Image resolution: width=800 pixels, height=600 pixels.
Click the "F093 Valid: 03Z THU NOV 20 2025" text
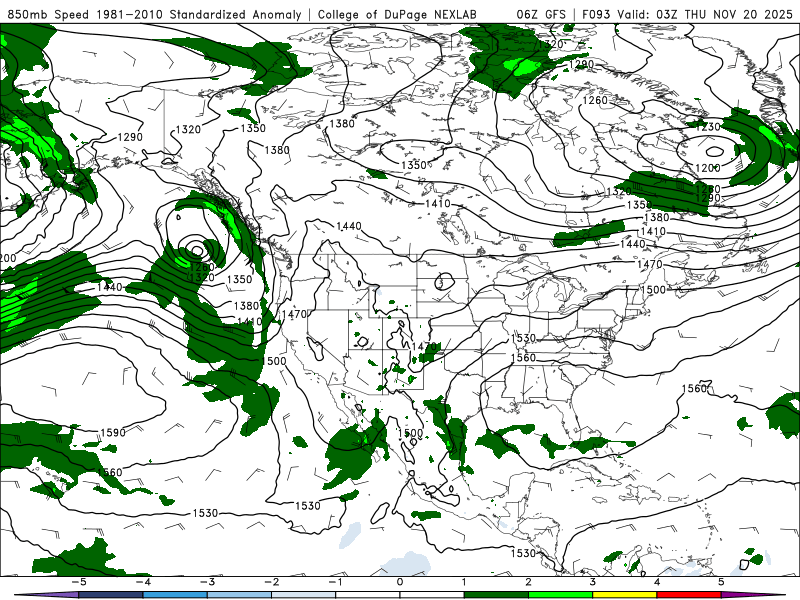click(688, 14)
